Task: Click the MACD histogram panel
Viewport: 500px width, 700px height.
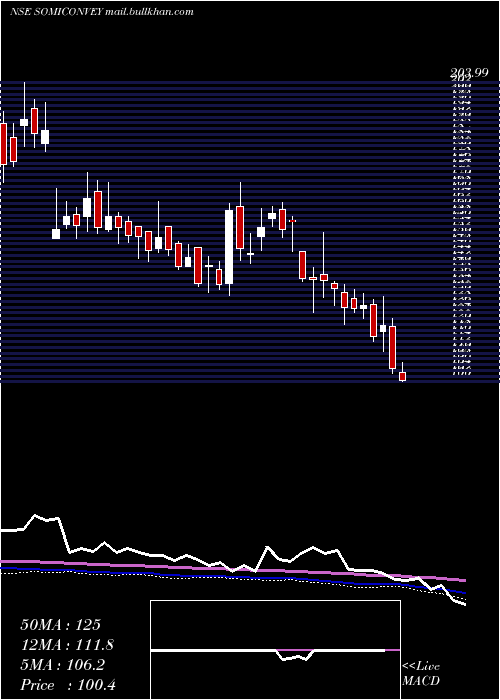Action: (275, 650)
